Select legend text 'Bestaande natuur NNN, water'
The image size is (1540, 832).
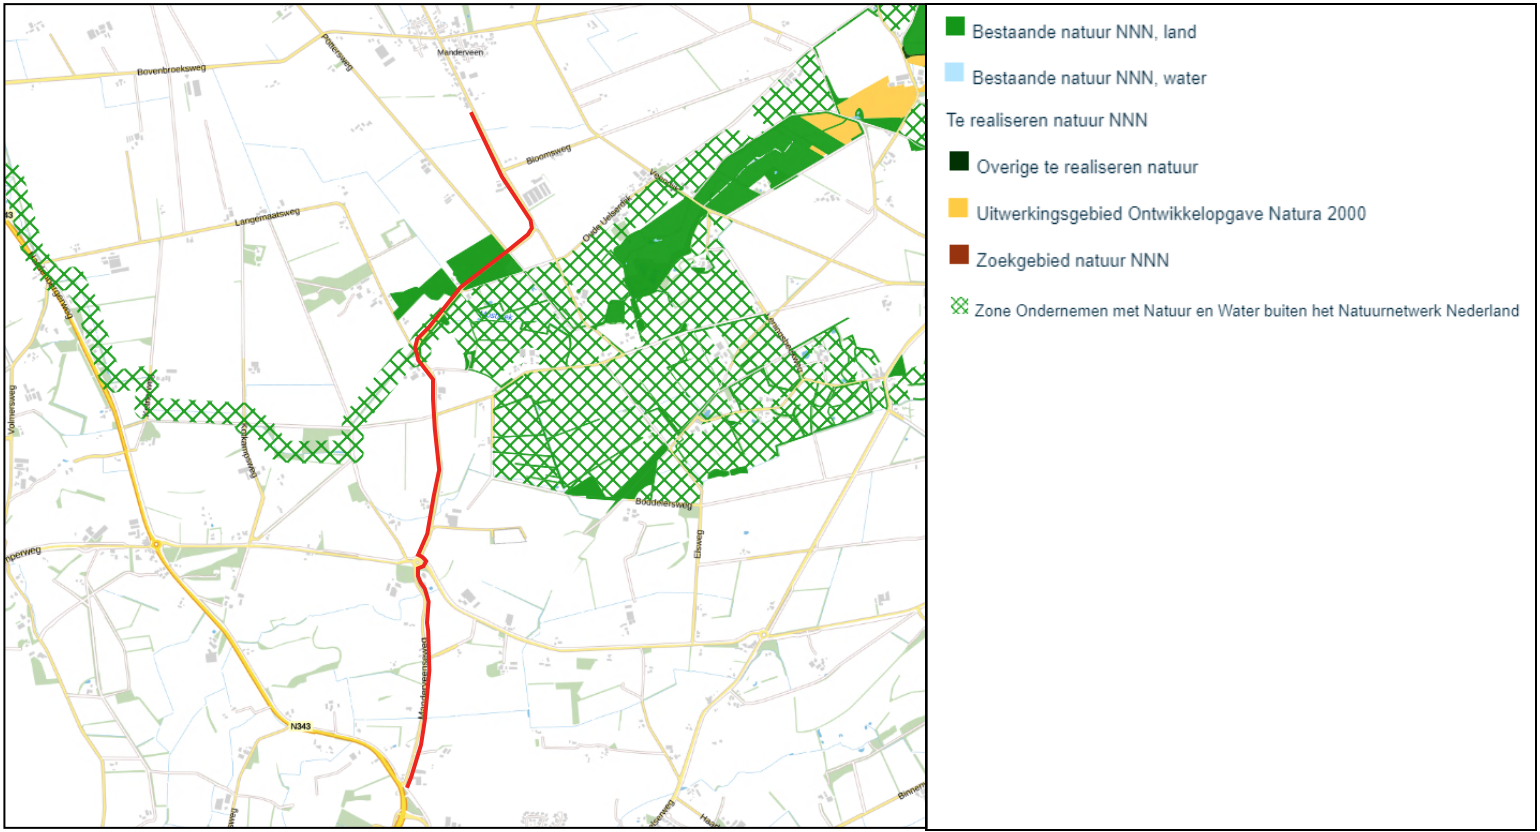1090,77
